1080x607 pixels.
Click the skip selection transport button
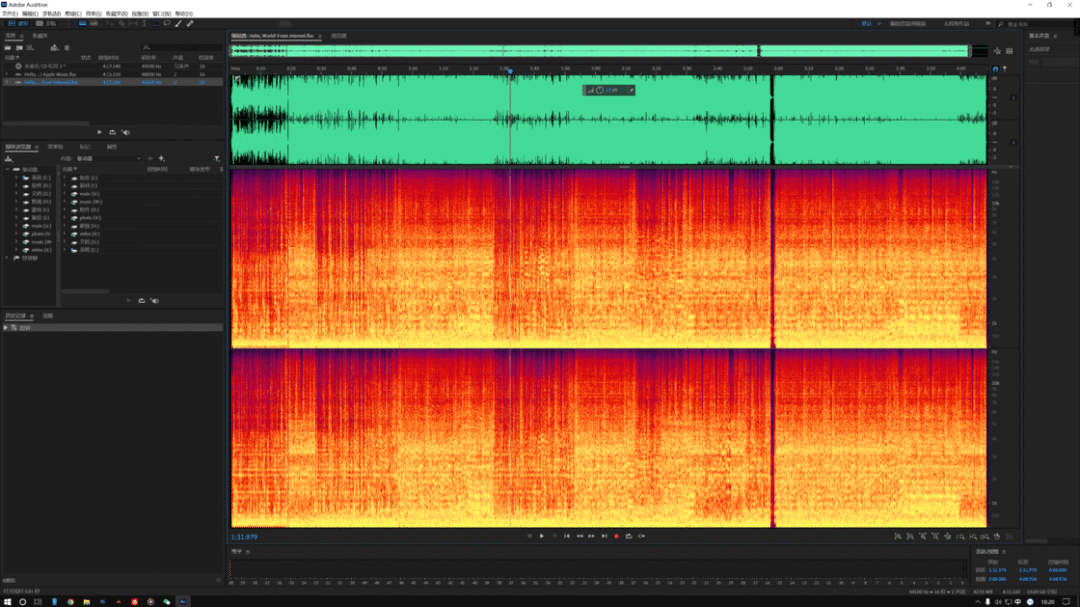pyautogui.click(x=641, y=536)
